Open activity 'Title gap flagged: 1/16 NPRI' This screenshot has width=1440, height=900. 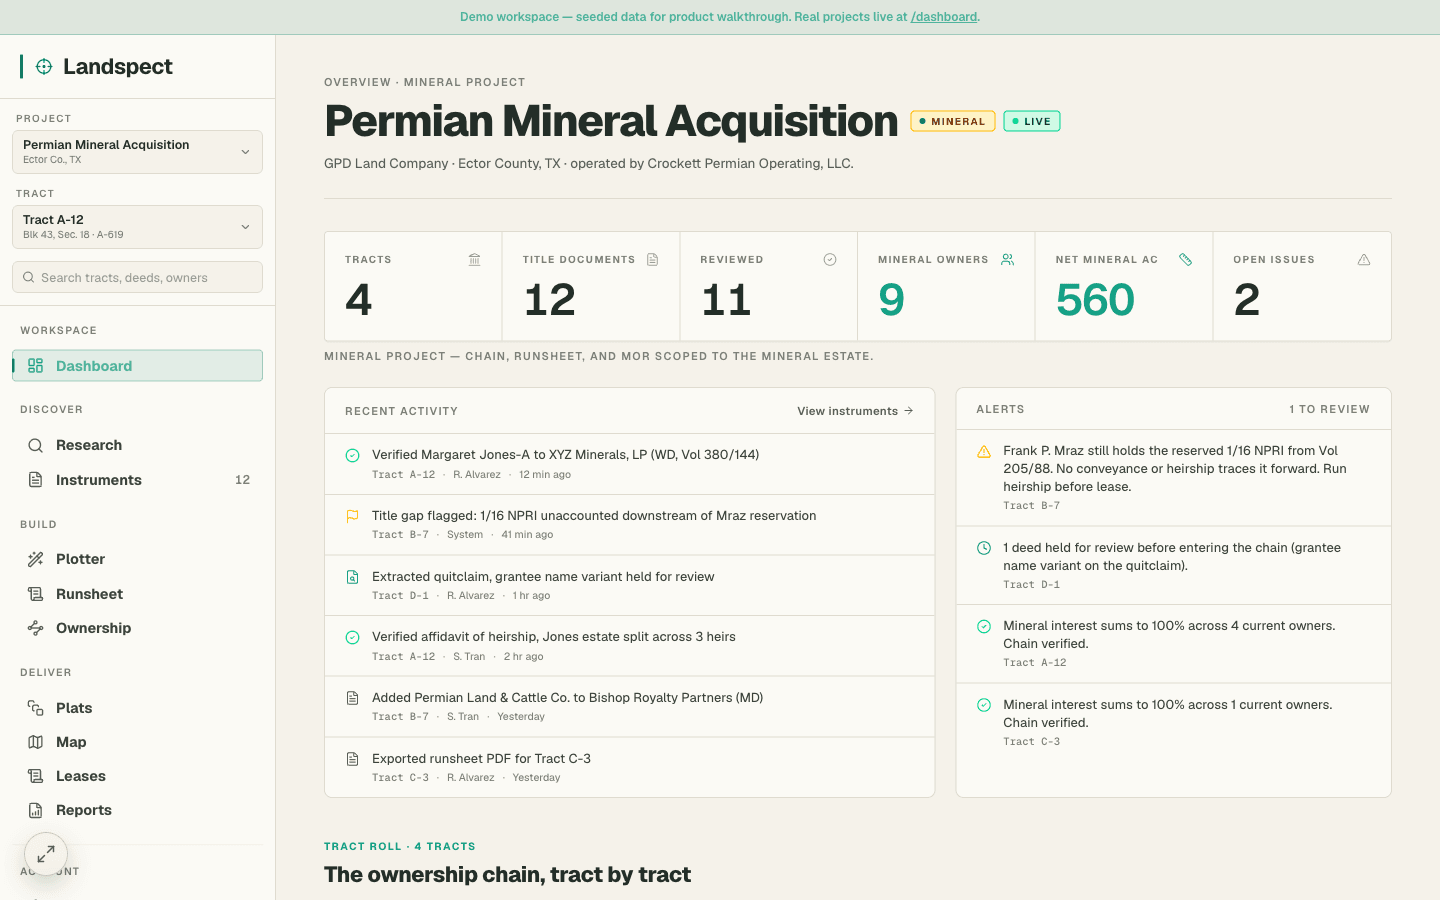[629, 525]
